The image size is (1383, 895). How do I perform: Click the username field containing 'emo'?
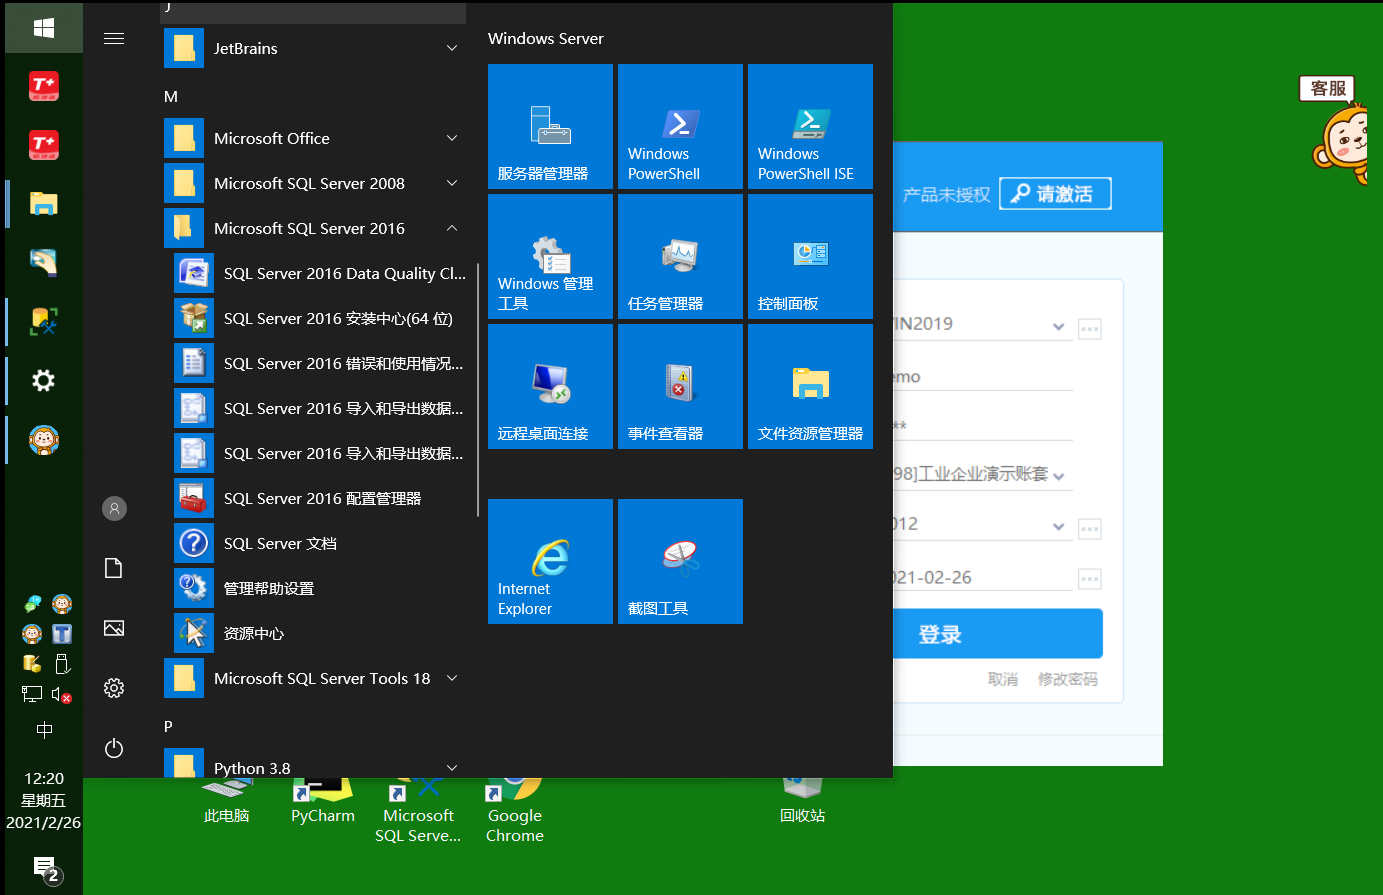[x=982, y=377]
